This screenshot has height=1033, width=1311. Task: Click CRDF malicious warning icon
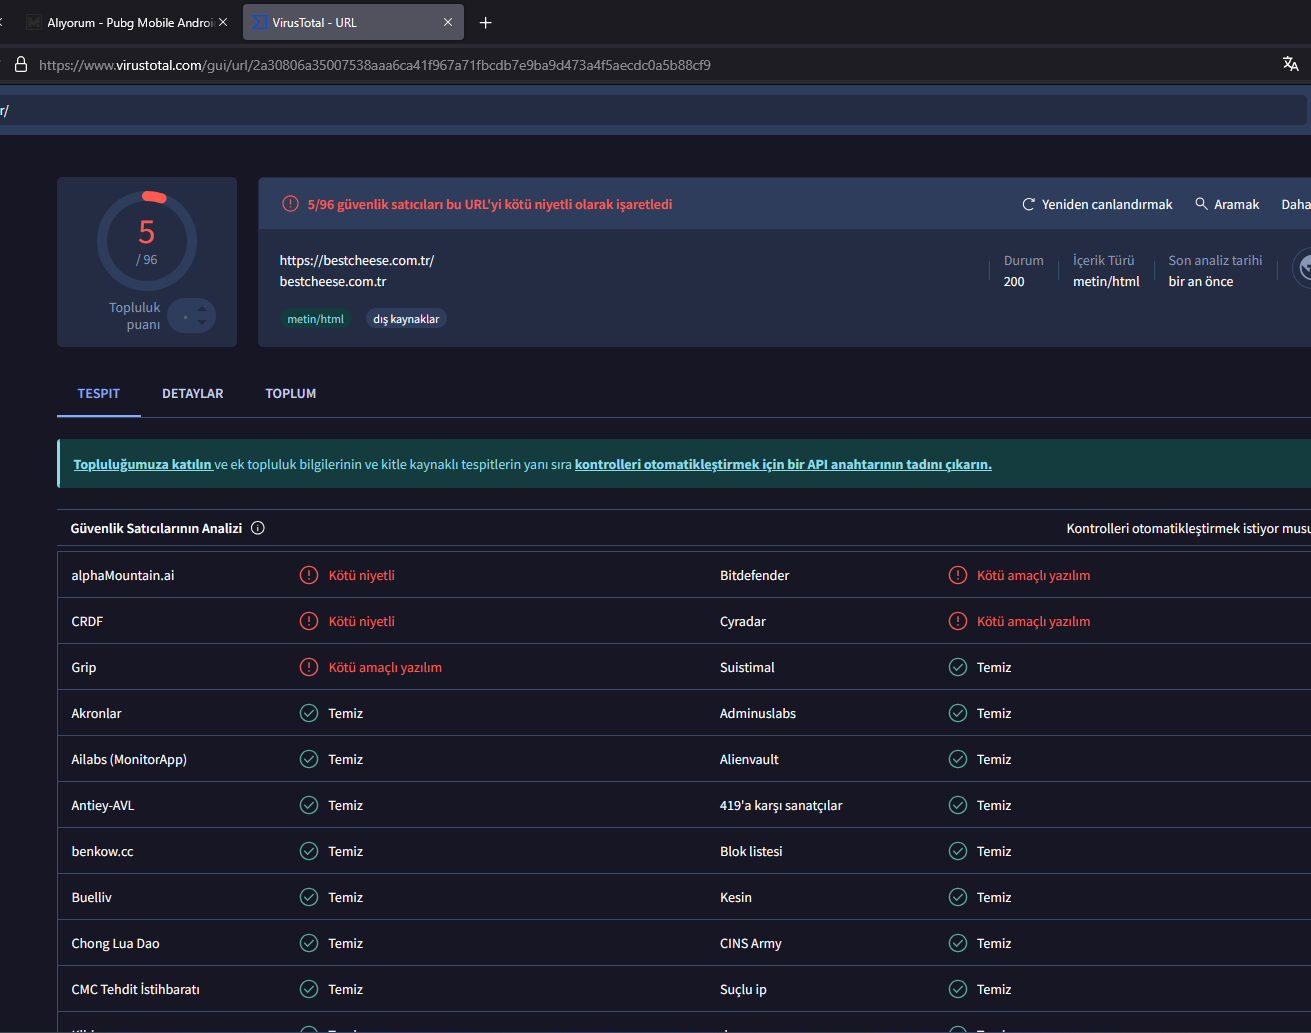[309, 621]
